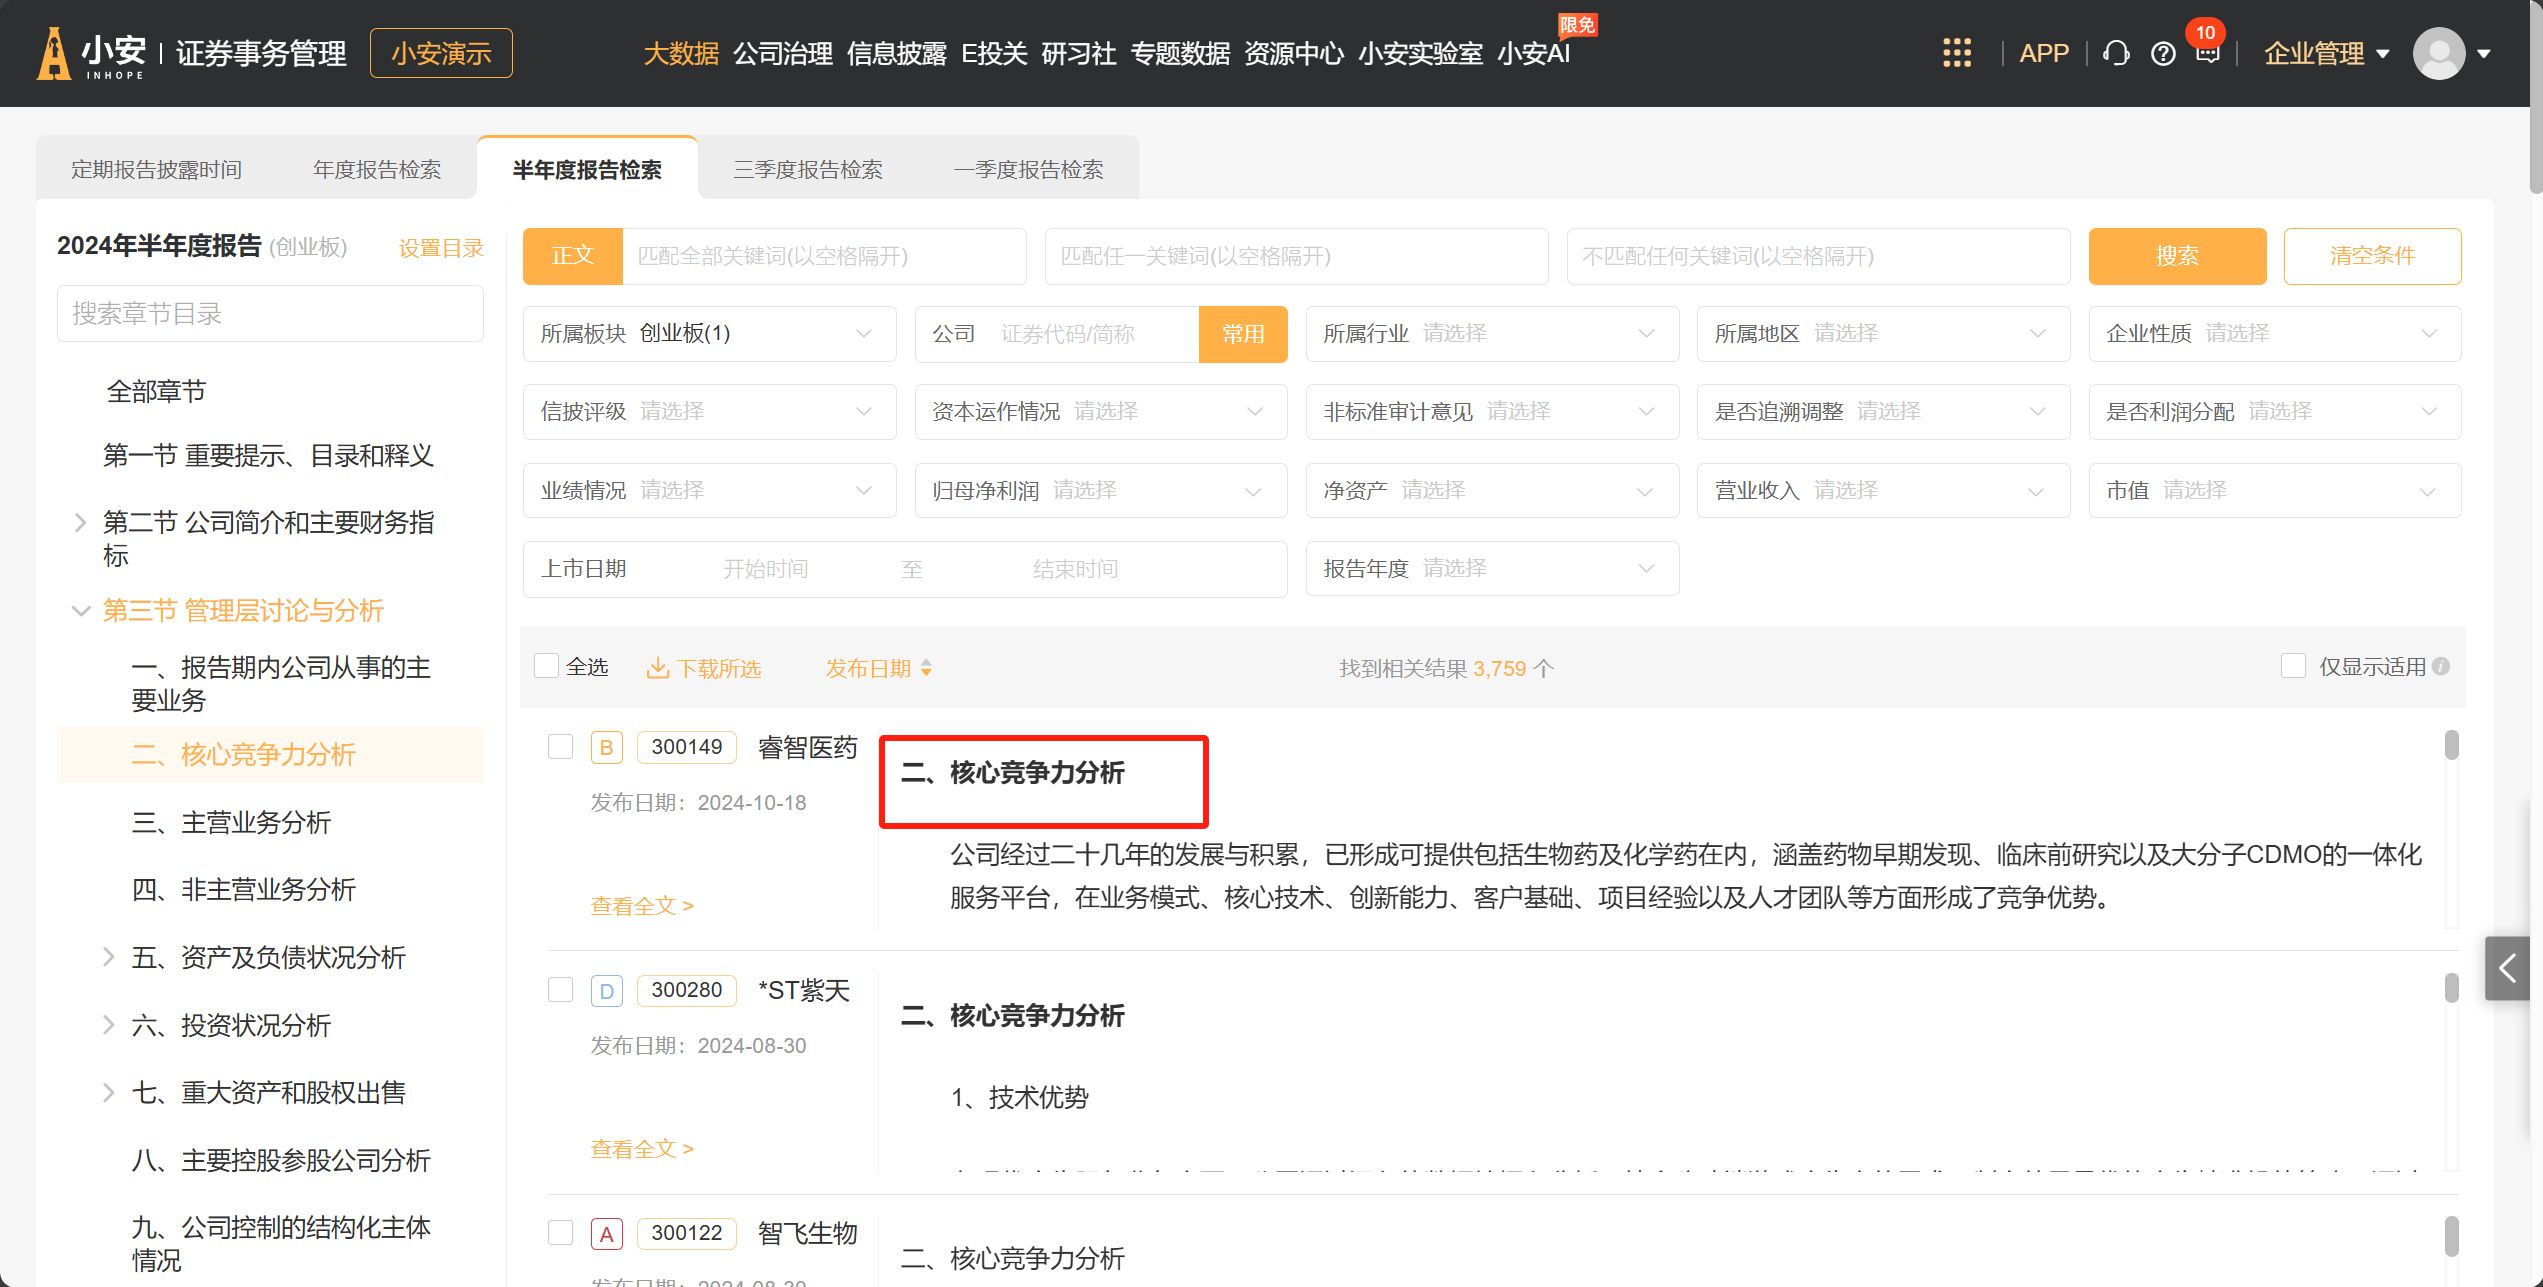Expand 五、资产及负债状况分析 node

(108, 957)
